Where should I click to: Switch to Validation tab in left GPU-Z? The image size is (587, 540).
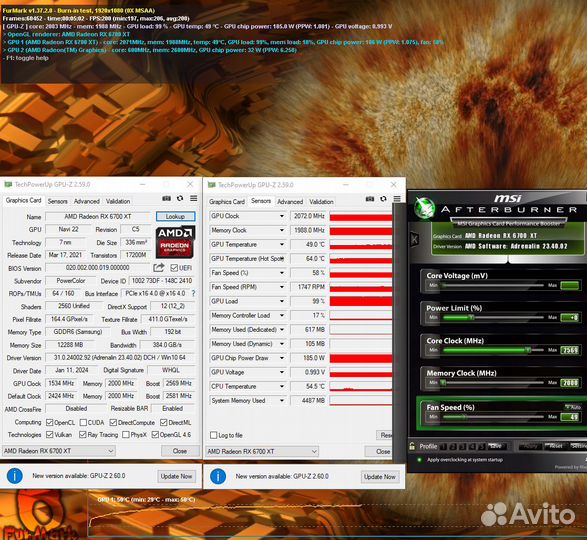click(118, 201)
